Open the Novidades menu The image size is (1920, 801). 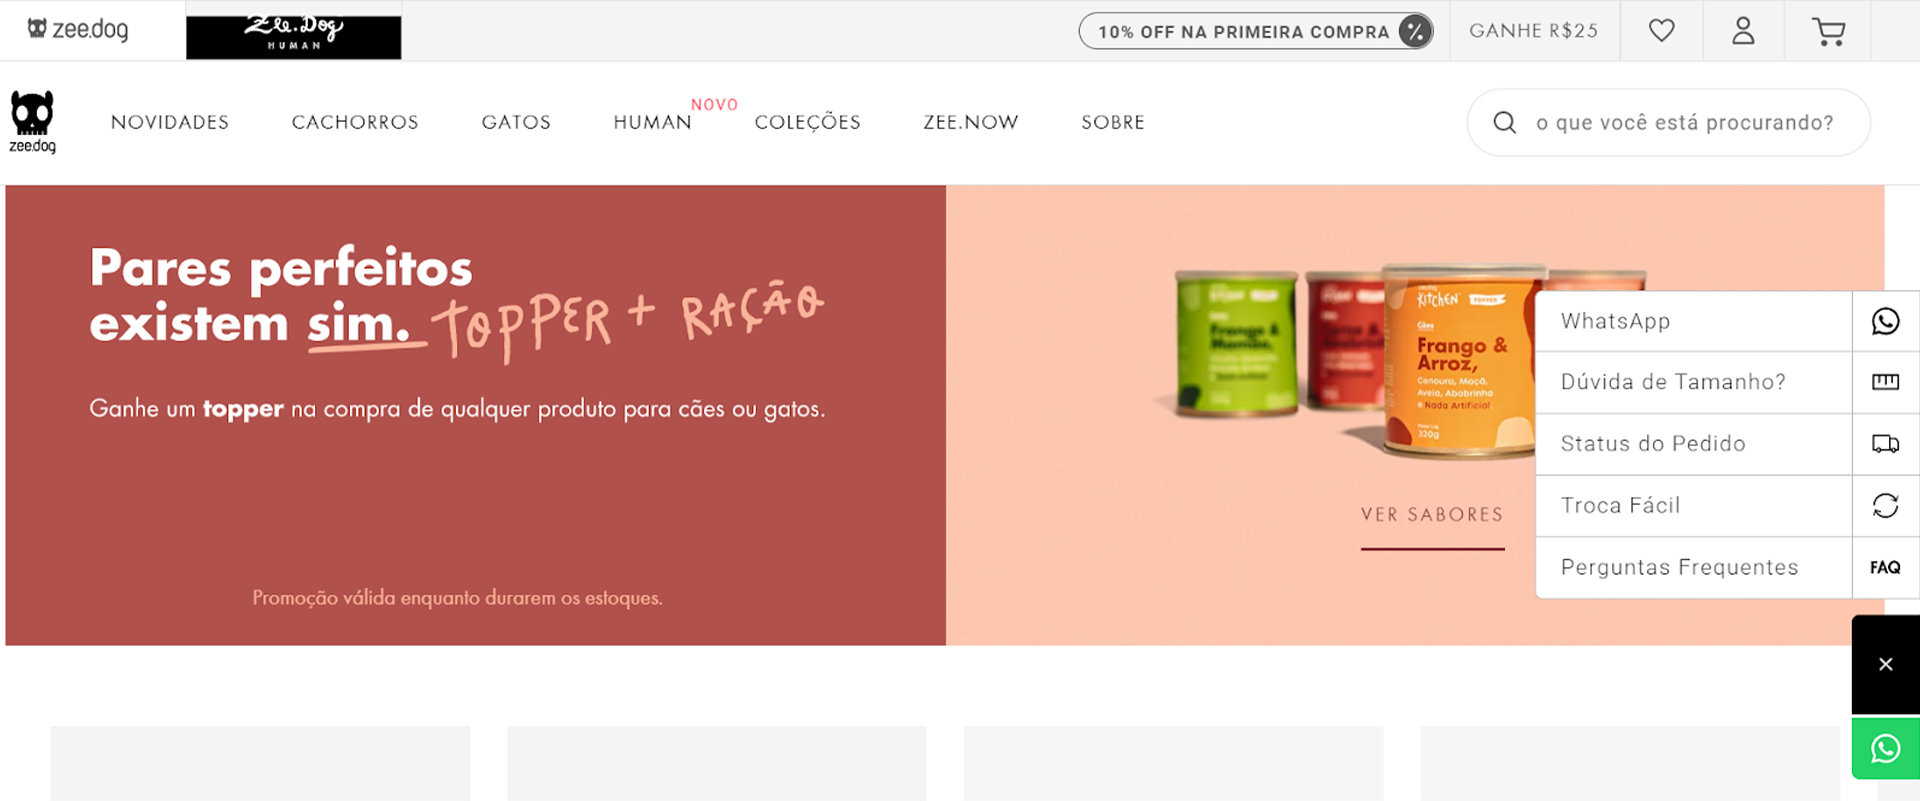[170, 122]
